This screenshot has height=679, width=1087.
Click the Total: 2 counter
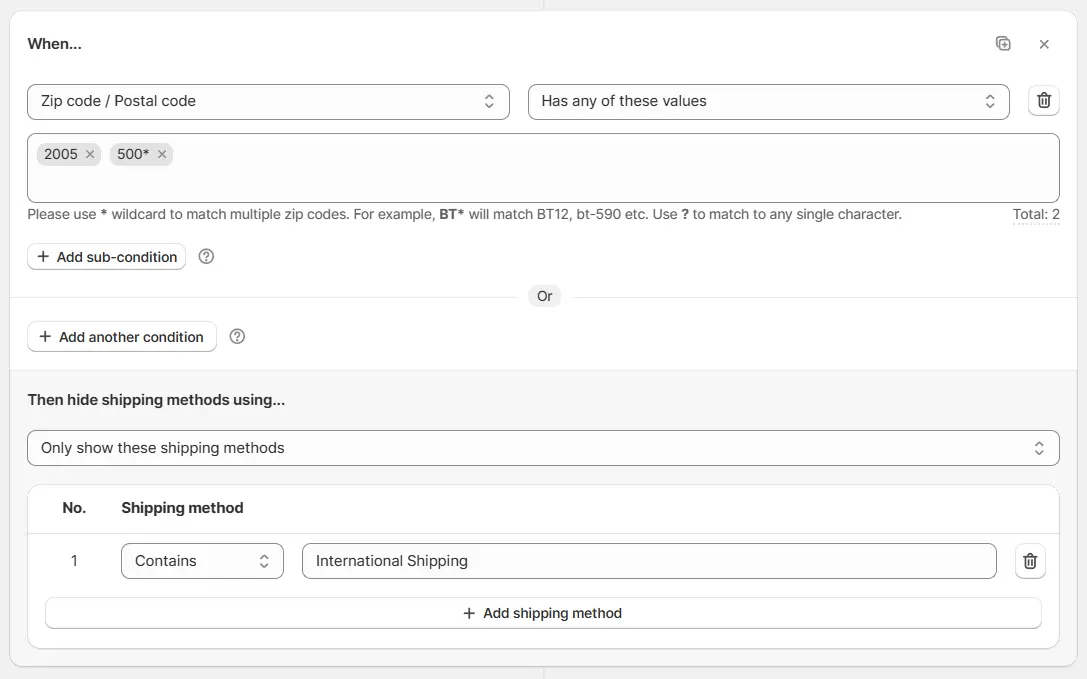pyautogui.click(x=1036, y=214)
